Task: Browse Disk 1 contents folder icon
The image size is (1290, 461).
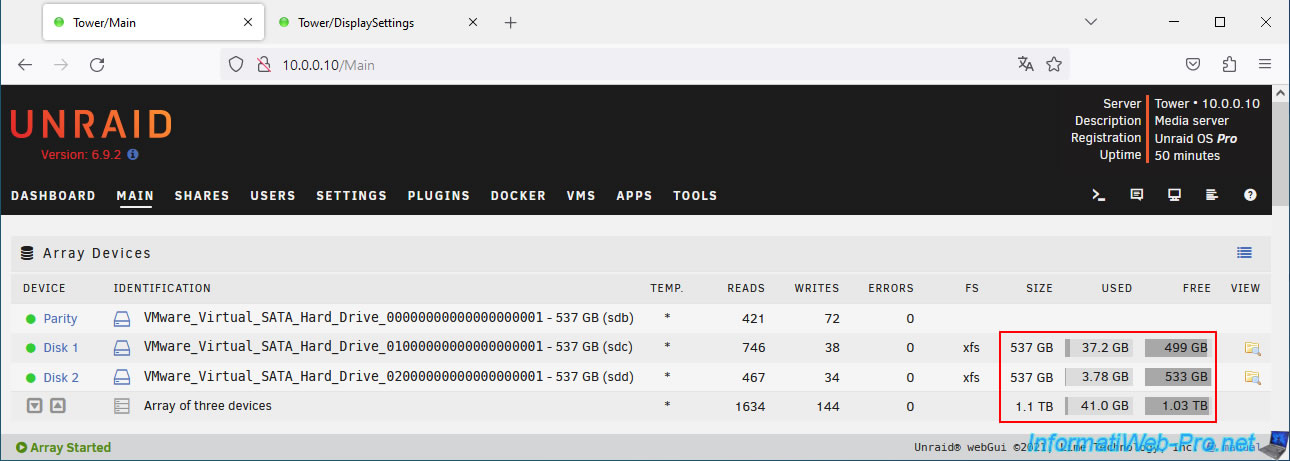Action: 1252,348
